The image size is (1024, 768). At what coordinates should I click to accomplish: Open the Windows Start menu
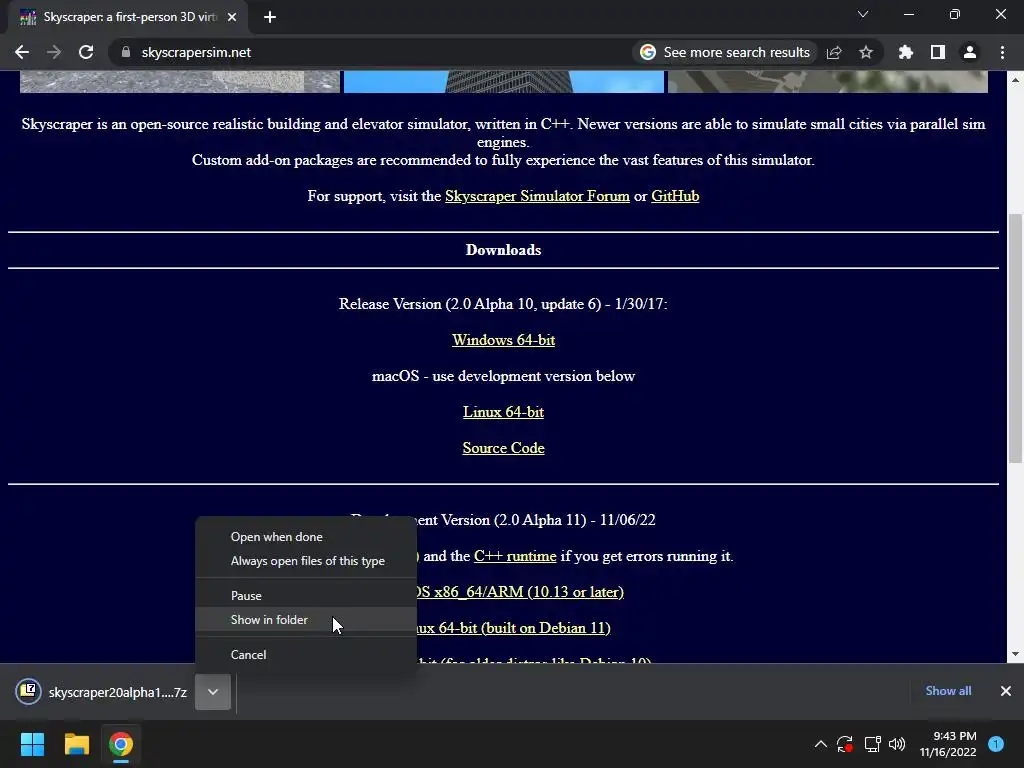[x=32, y=744]
